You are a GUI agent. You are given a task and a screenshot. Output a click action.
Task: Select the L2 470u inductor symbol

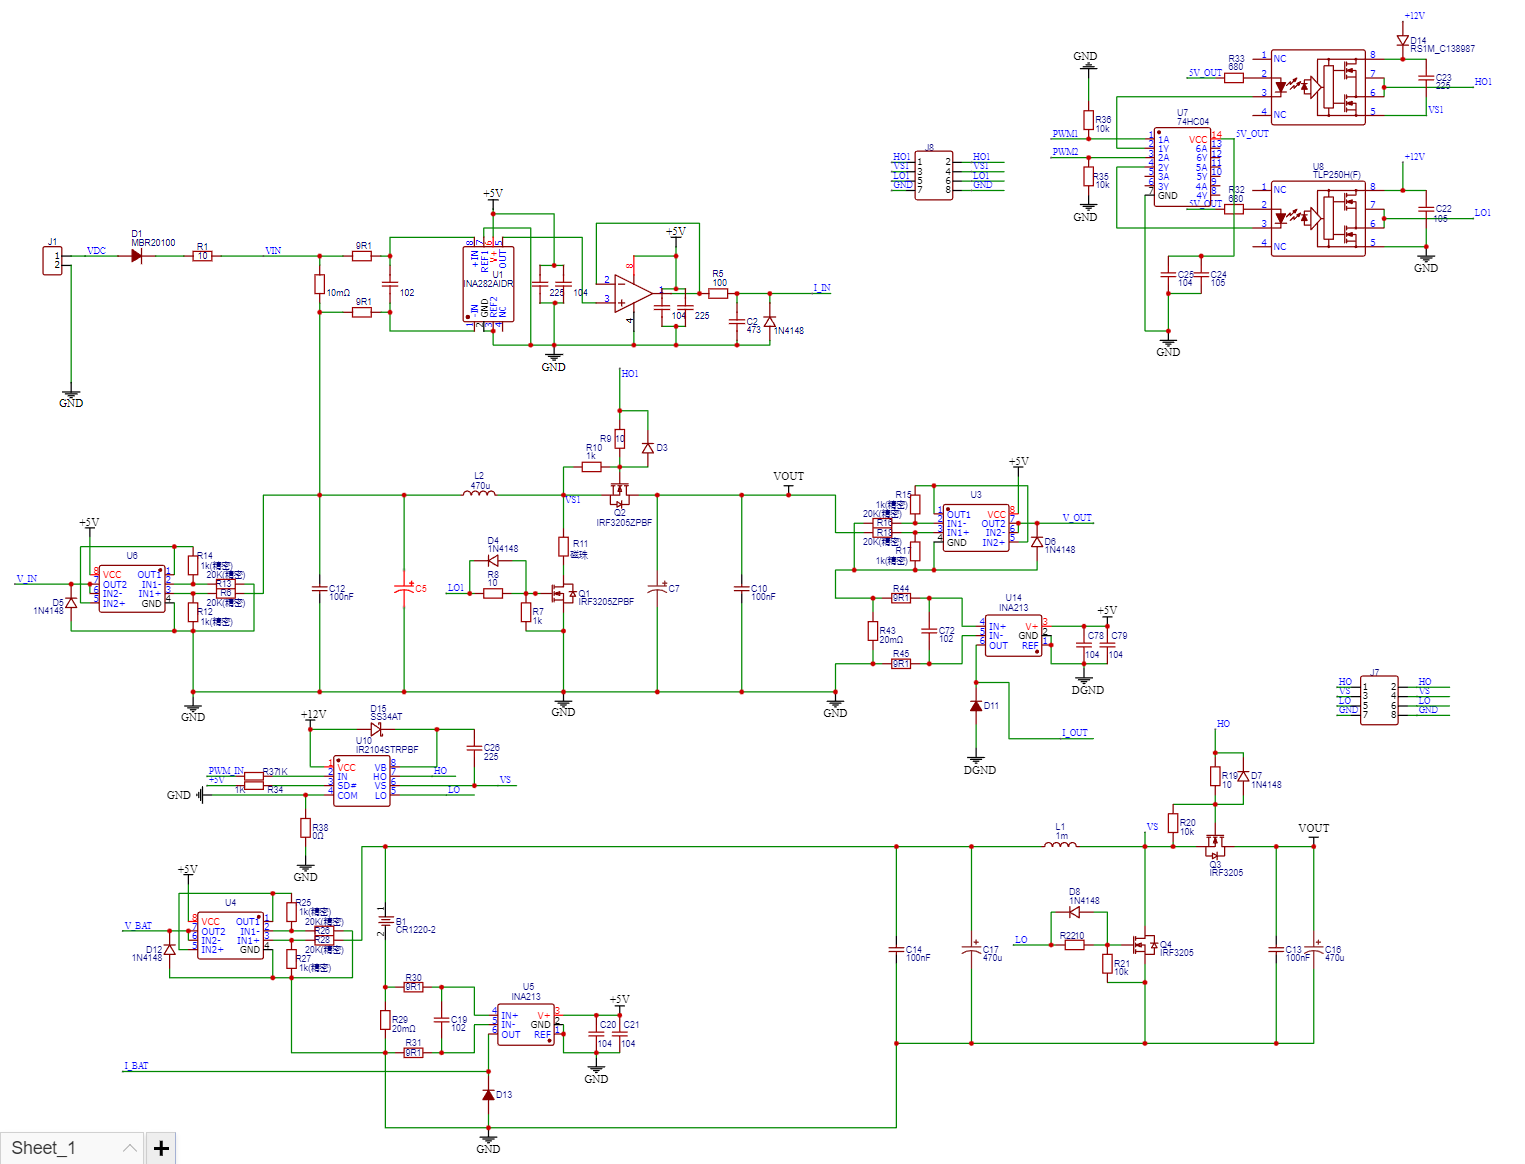pyautogui.click(x=479, y=493)
